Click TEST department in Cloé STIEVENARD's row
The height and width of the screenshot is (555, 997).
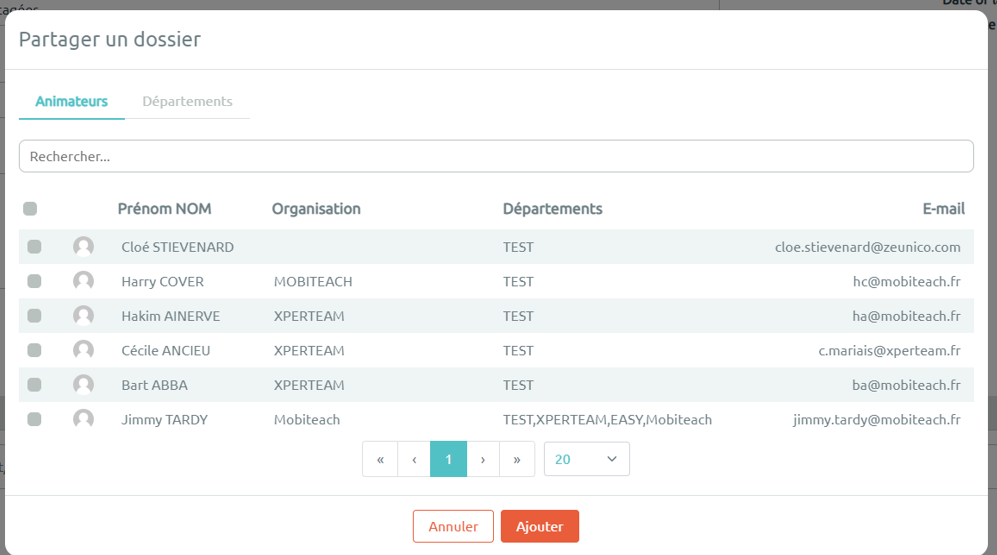518,247
